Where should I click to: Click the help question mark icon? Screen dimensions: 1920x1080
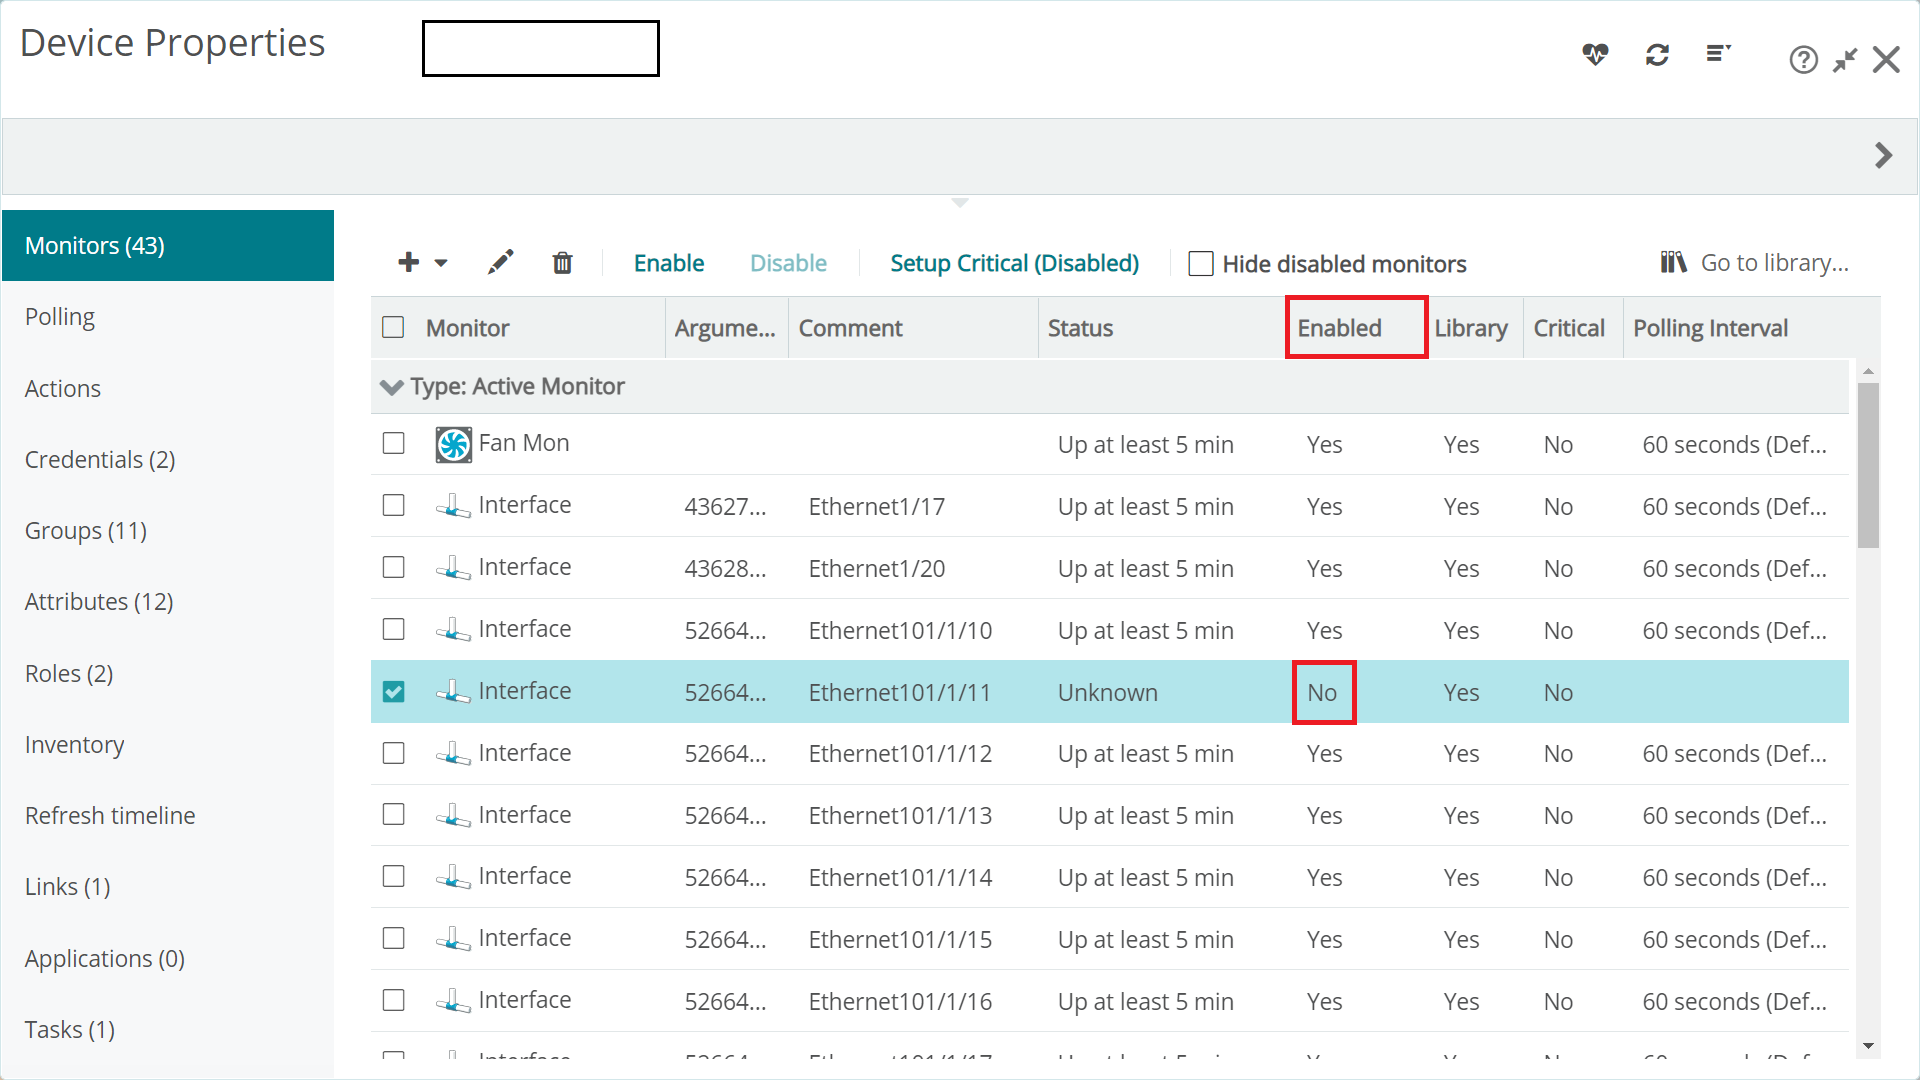pos(1804,60)
